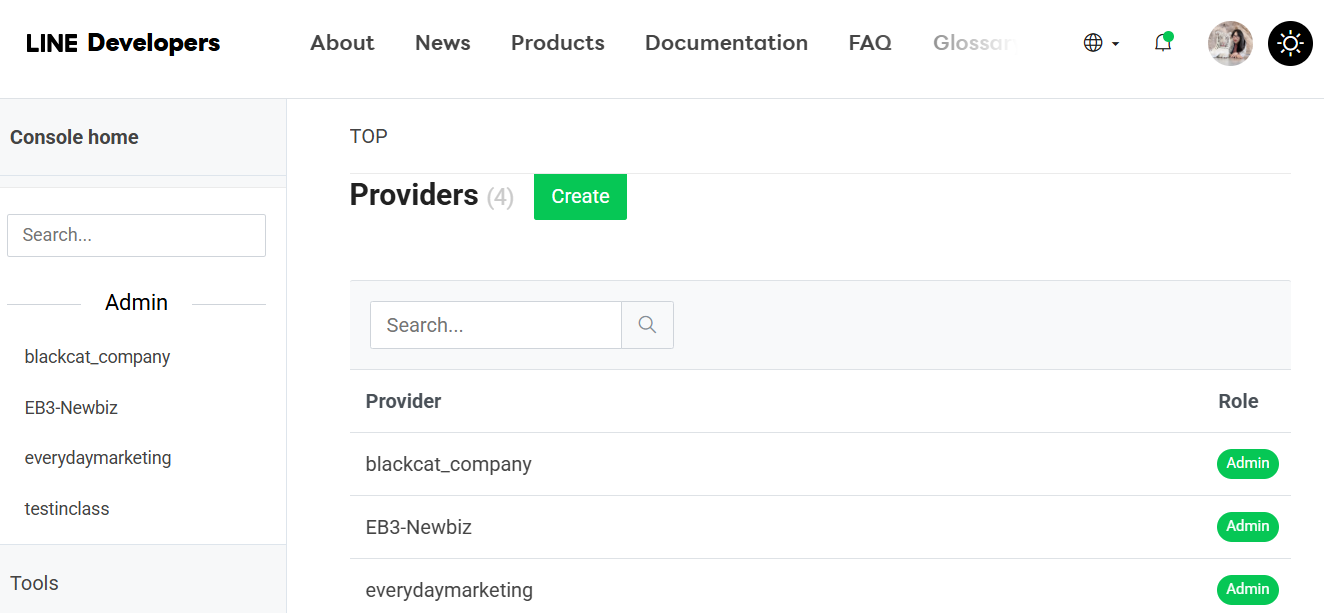Image resolution: width=1324 pixels, height=613 pixels.
Task: Click the providers search magnifier button
Action: [647, 325]
